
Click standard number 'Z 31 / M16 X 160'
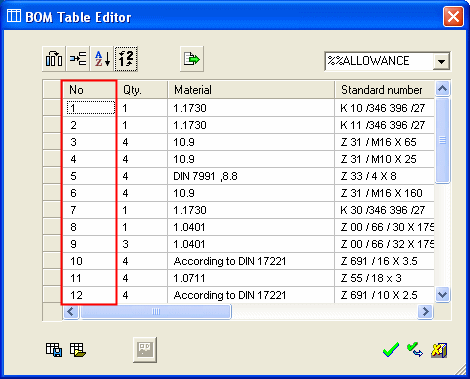point(385,193)
